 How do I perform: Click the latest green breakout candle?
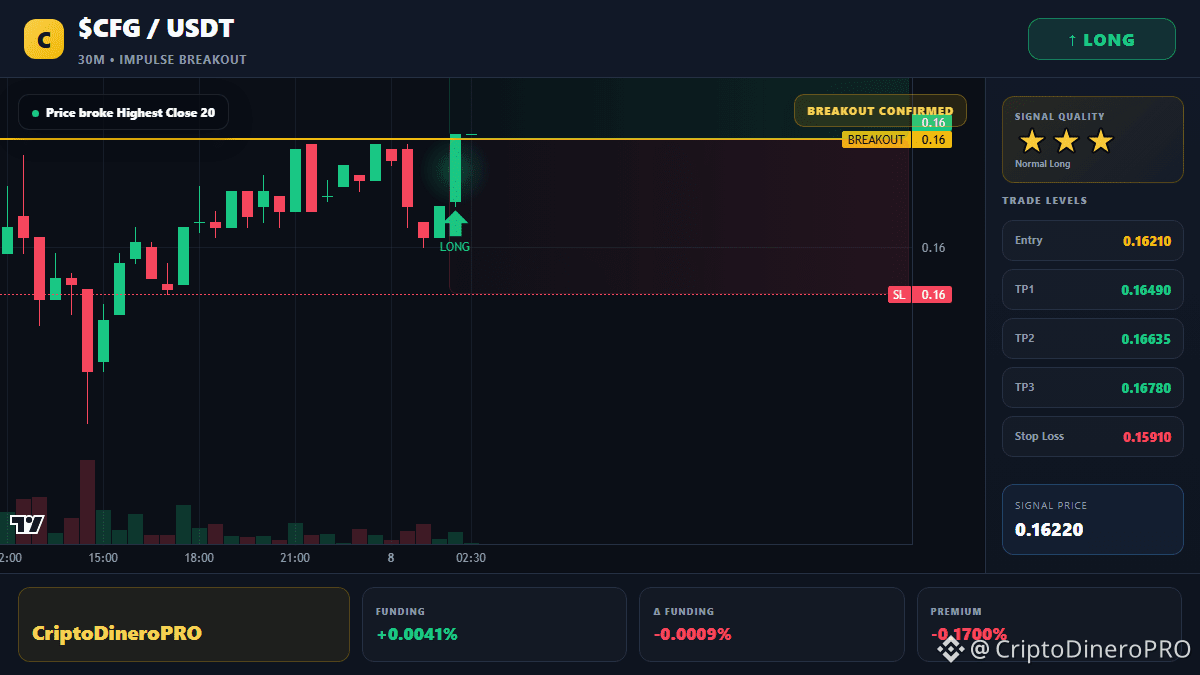(x=455, y=169)
